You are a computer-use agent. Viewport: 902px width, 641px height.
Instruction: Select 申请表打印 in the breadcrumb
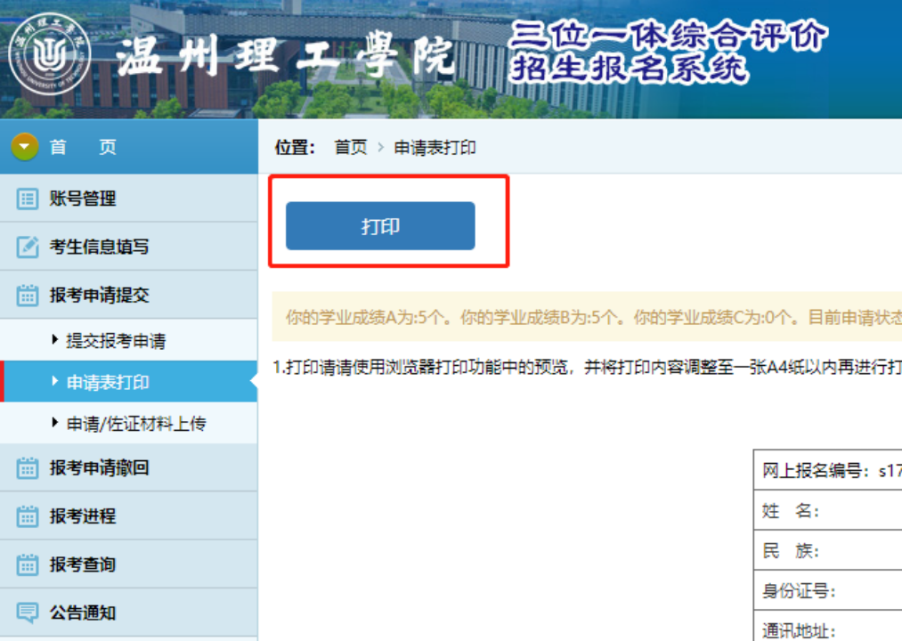click(x=435, y=148)
